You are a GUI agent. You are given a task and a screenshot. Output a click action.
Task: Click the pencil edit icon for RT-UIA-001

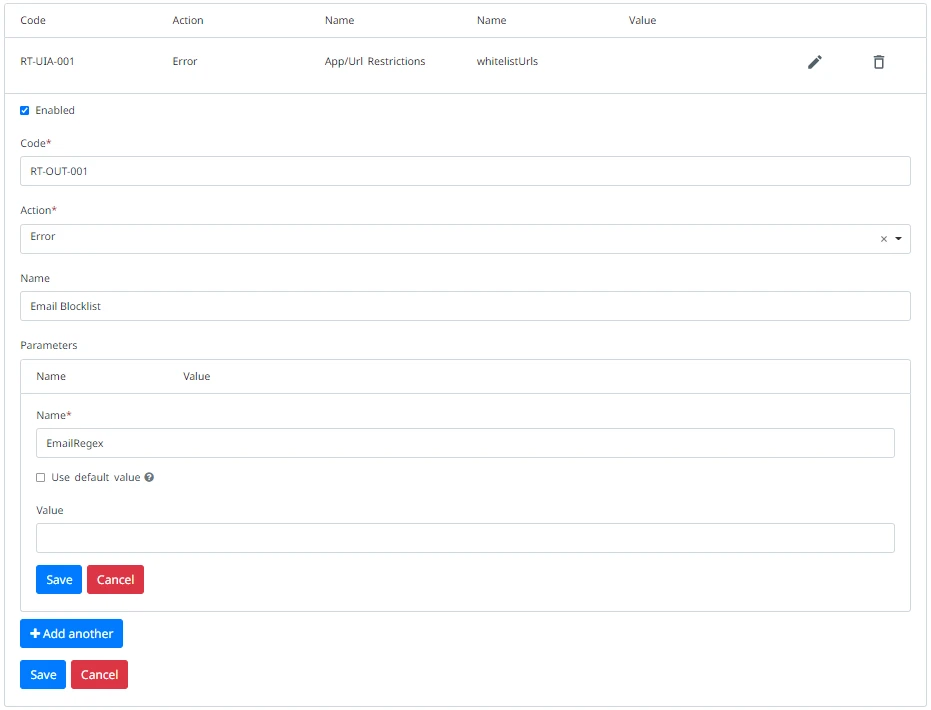pos(815,62)
